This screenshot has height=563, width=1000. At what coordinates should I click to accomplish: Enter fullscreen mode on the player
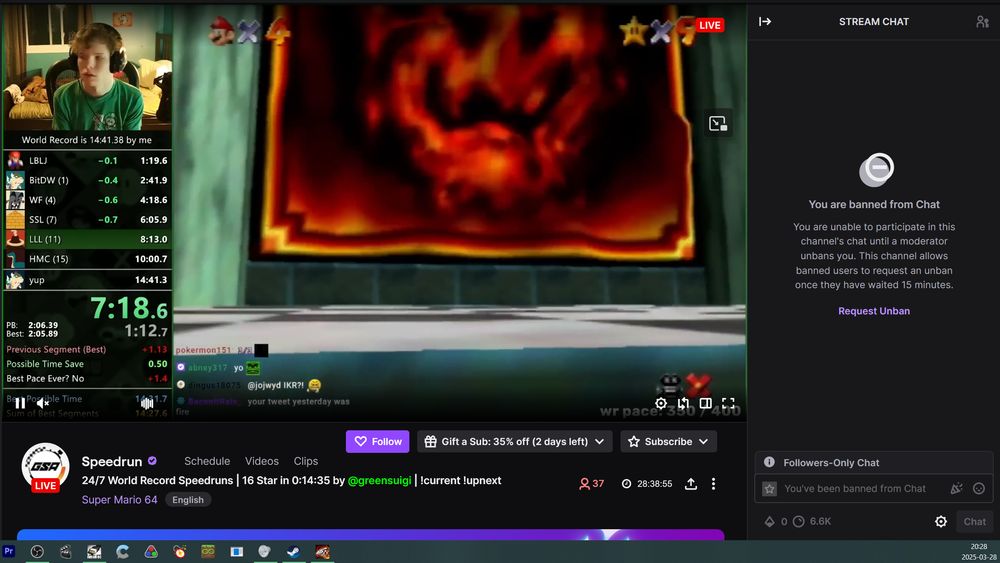click(728, 403)
